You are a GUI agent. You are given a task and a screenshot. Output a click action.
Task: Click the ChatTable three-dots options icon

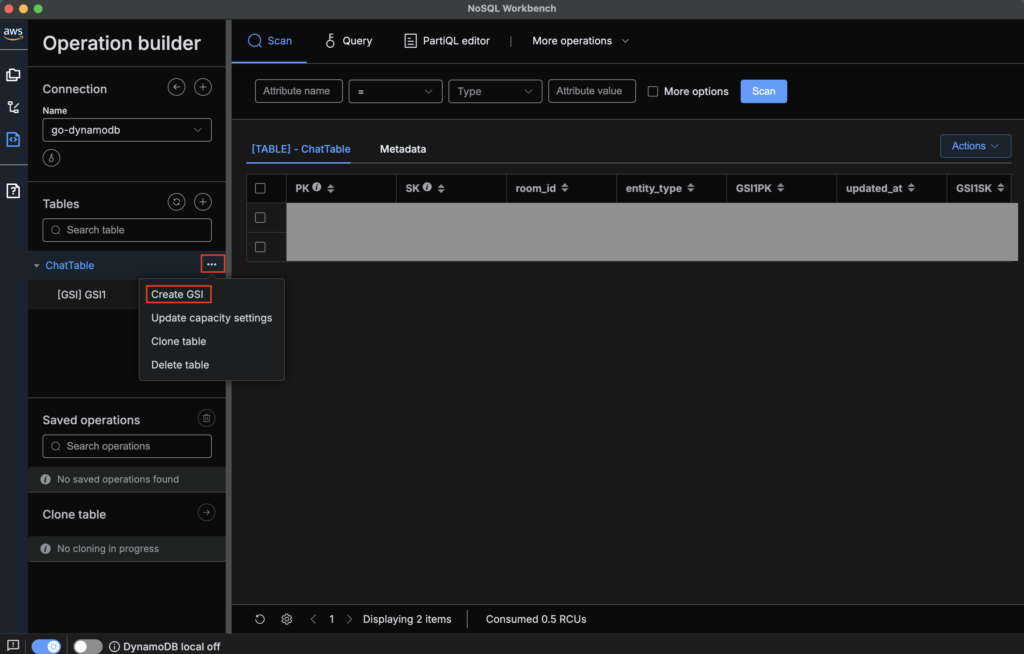coord(212,264)
